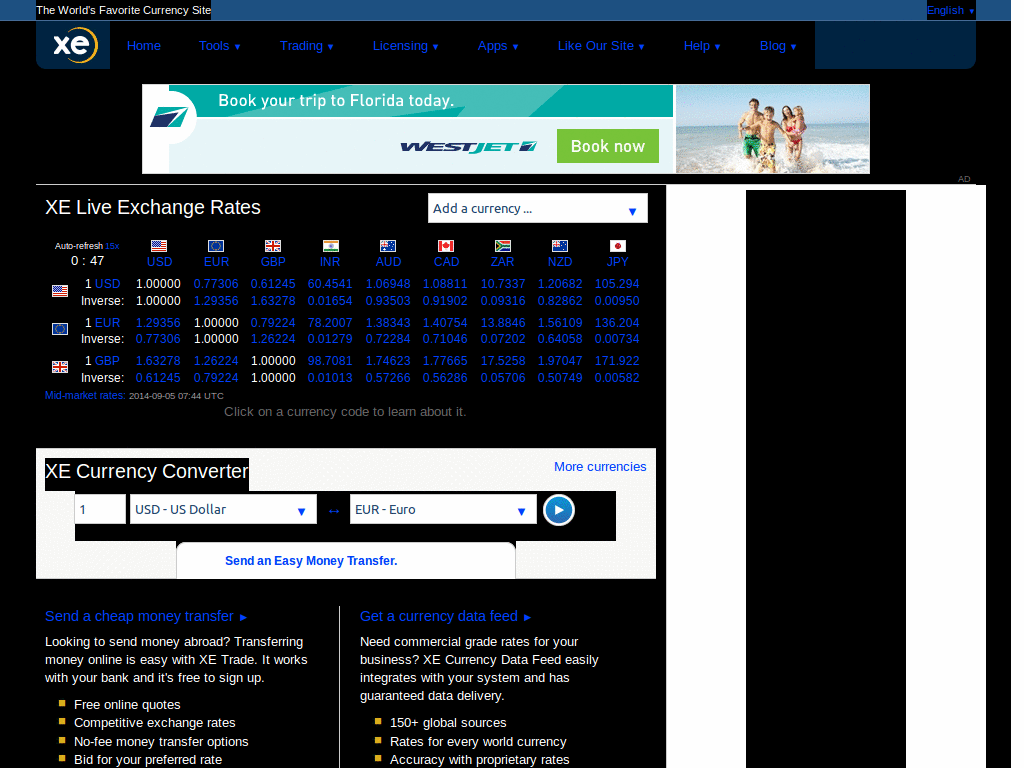Click the rate 0.77306 in the 1 USD row
The image size is (1024, 768).
point(216,284)
